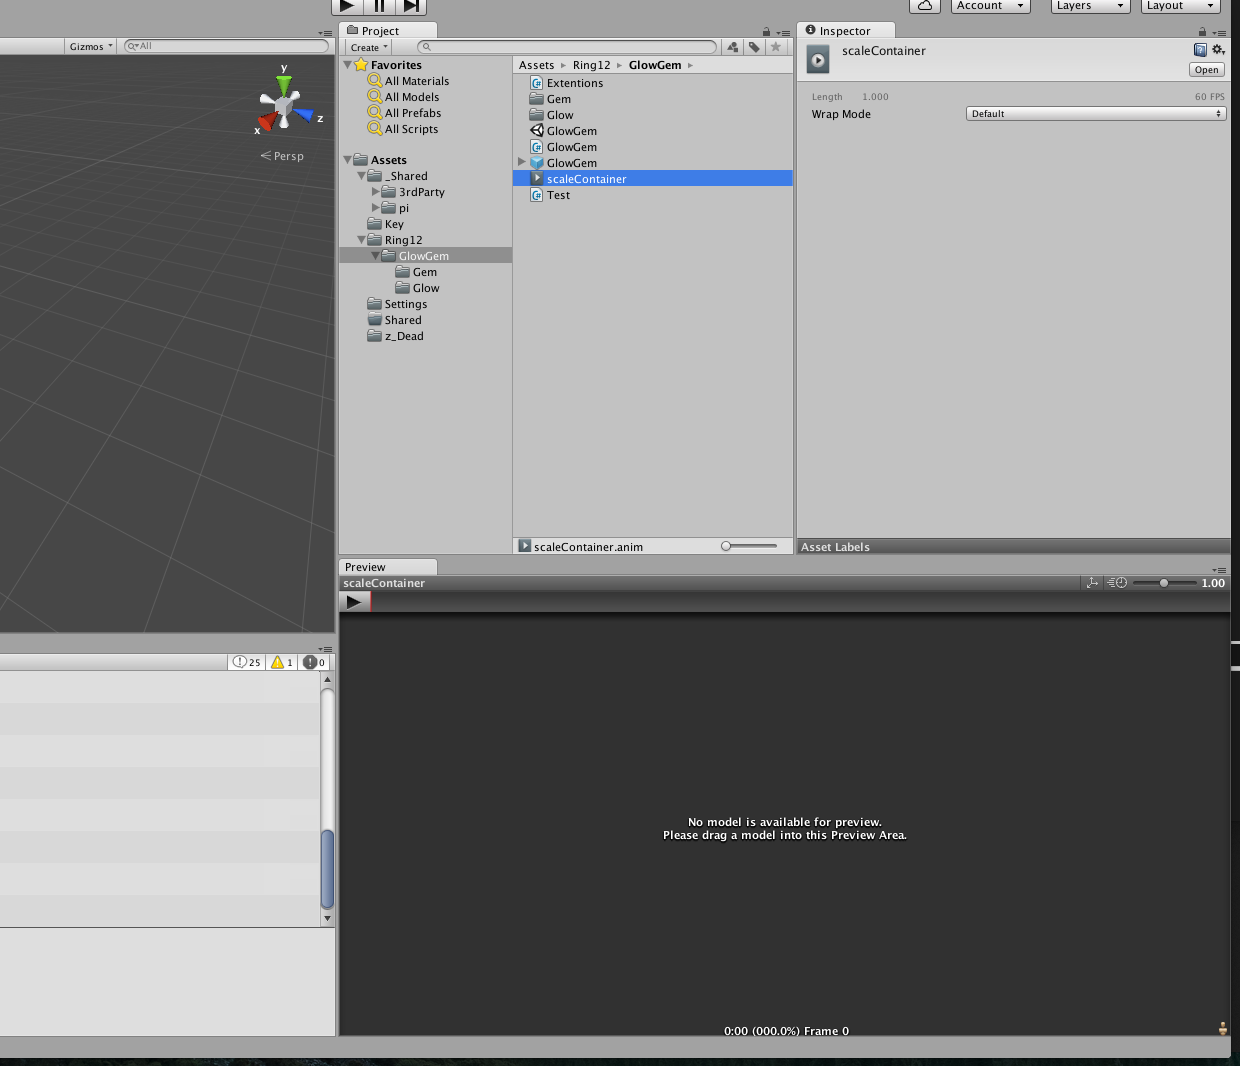Click the Assets breadcrumb
The height and width of the screenshot is (1066, 1240).
pyautogui.click(x=536, y=65)
